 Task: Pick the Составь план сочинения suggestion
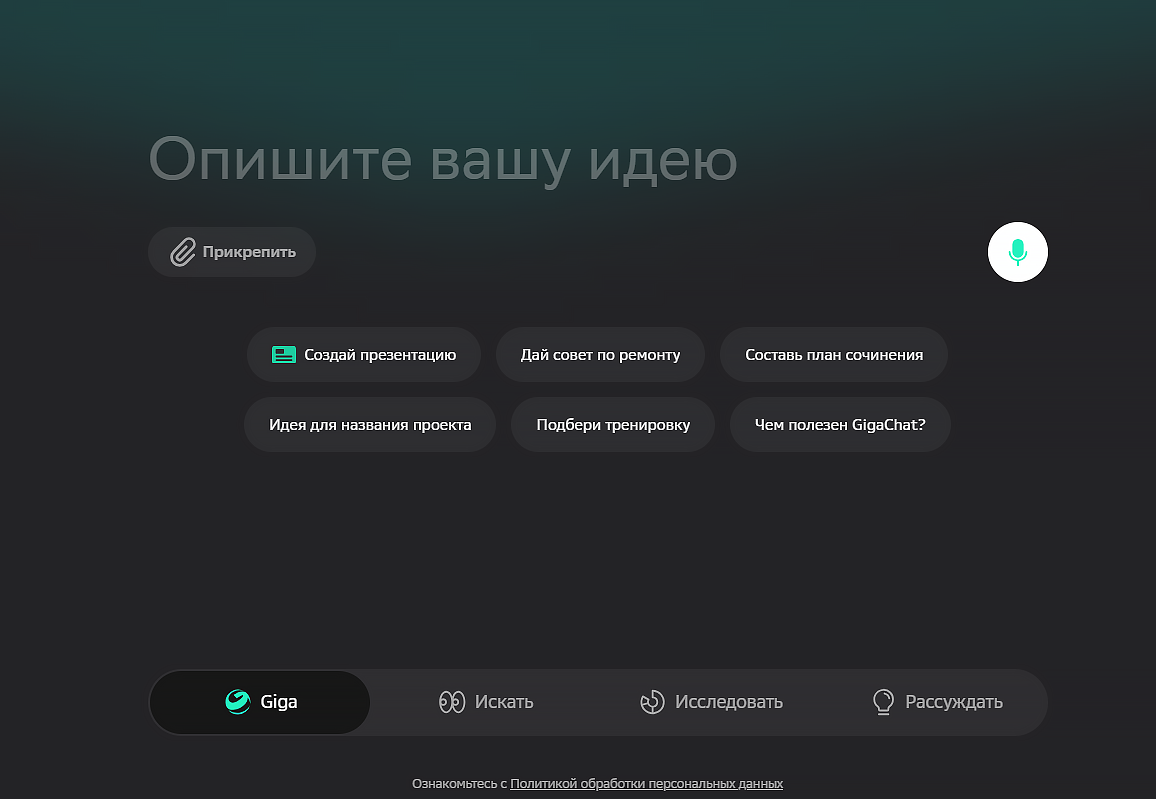point(833,355)
